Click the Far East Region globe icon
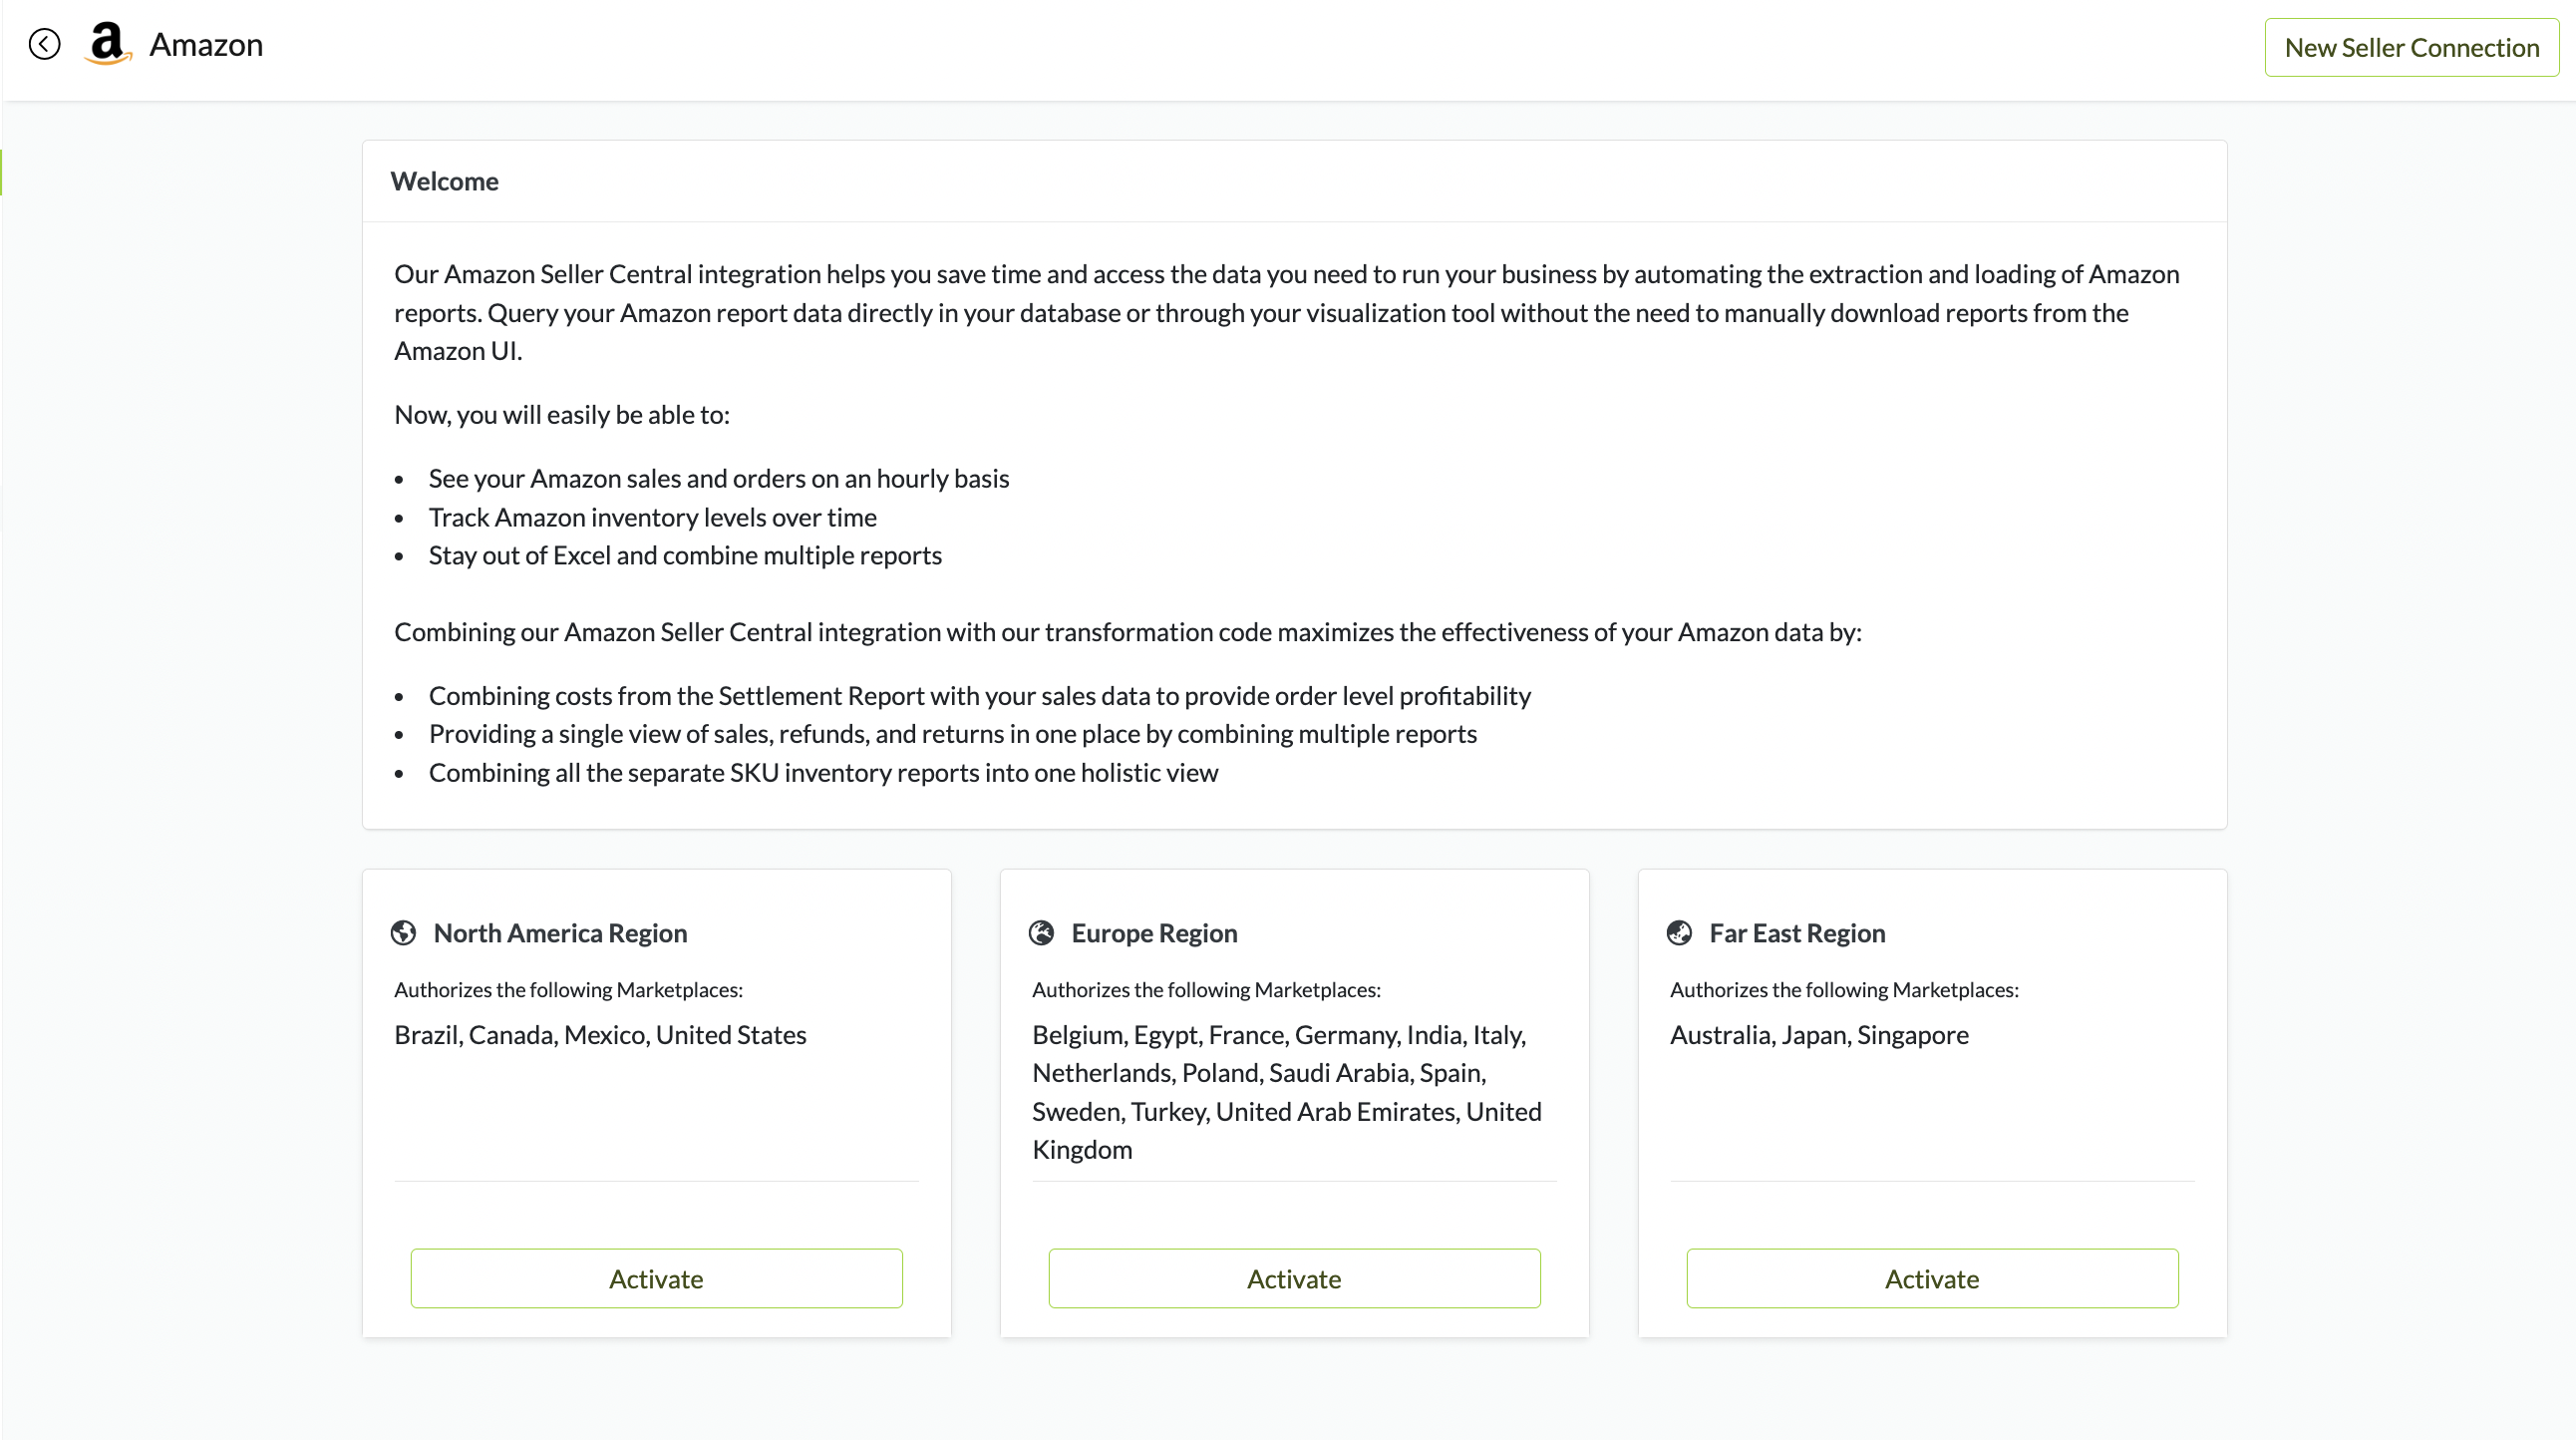Viewport: 2576px width, 1440px height. coord(1679,933)
